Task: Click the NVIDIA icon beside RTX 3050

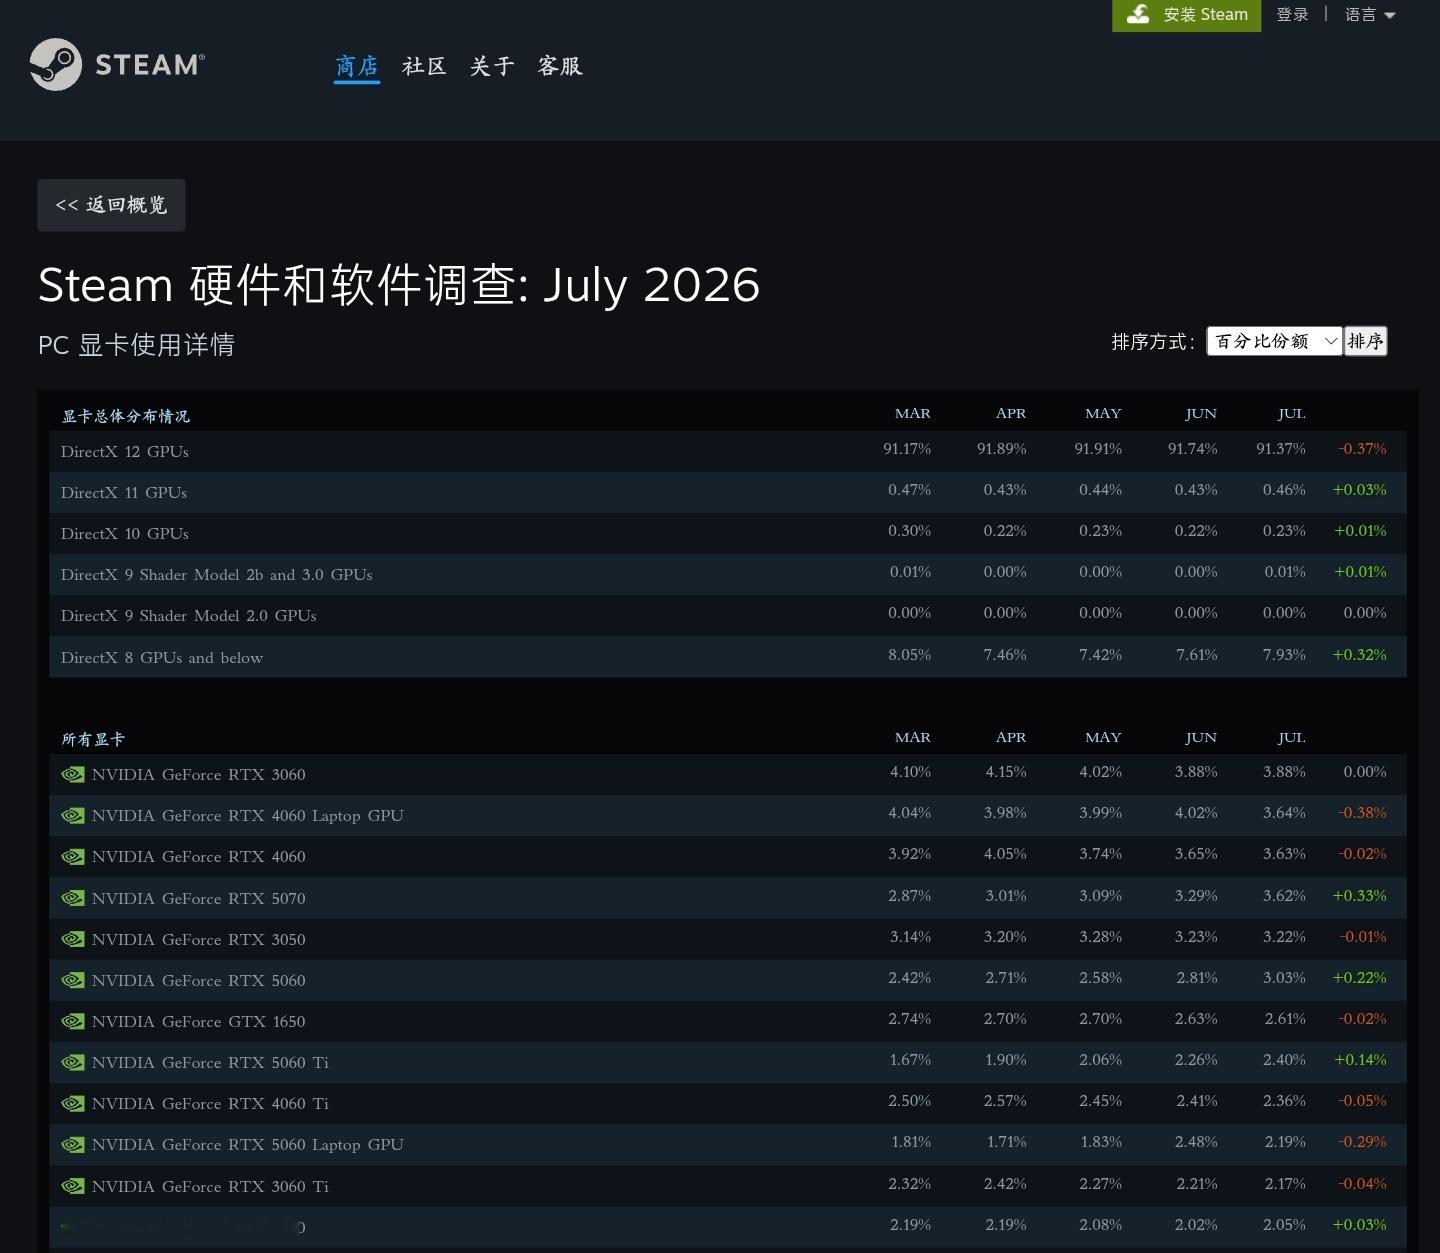Action: [x=73, y=939]
